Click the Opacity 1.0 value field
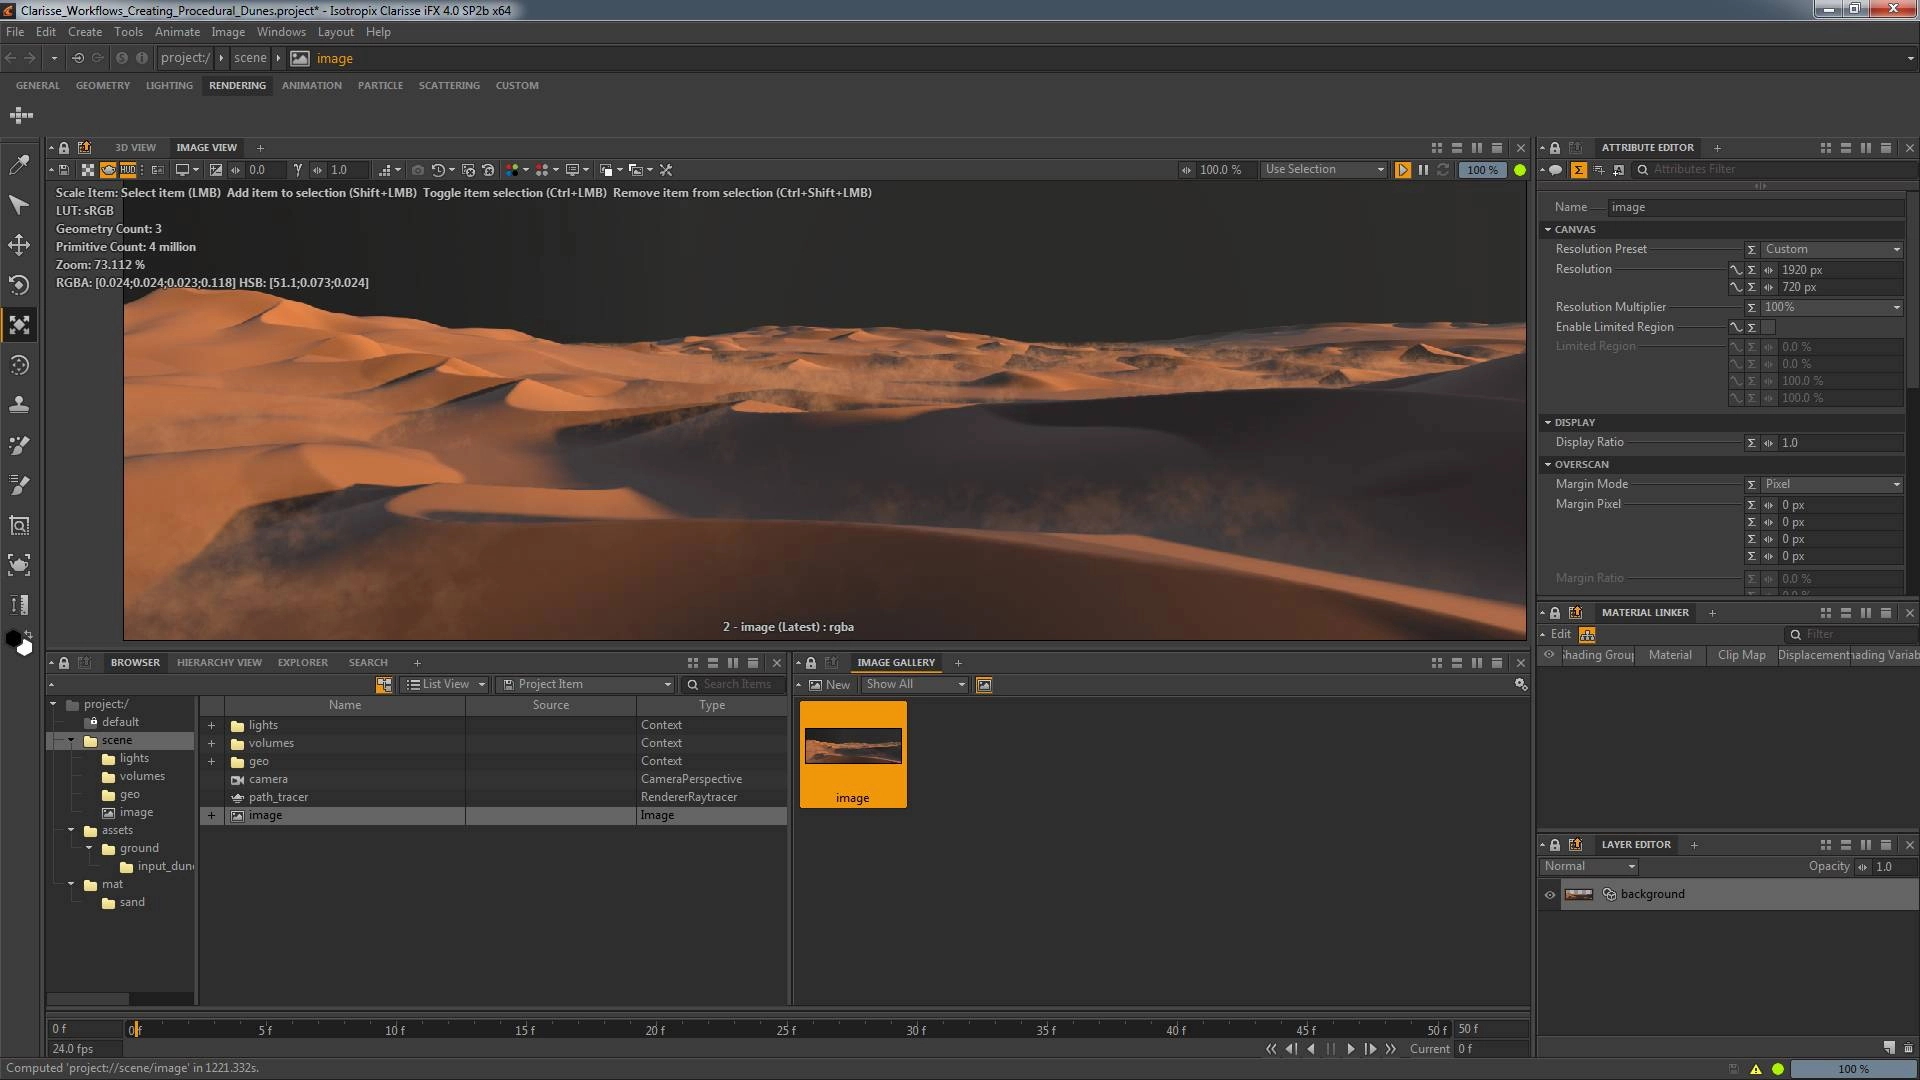The width and height of the screenshot is (1920, 1080). pos(1896,867)
